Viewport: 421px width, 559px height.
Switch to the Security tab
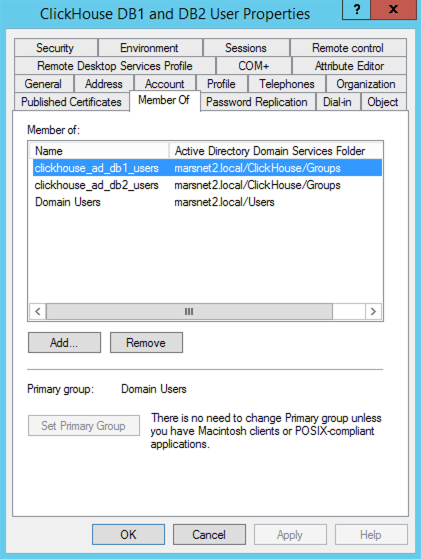pos(56,48)
